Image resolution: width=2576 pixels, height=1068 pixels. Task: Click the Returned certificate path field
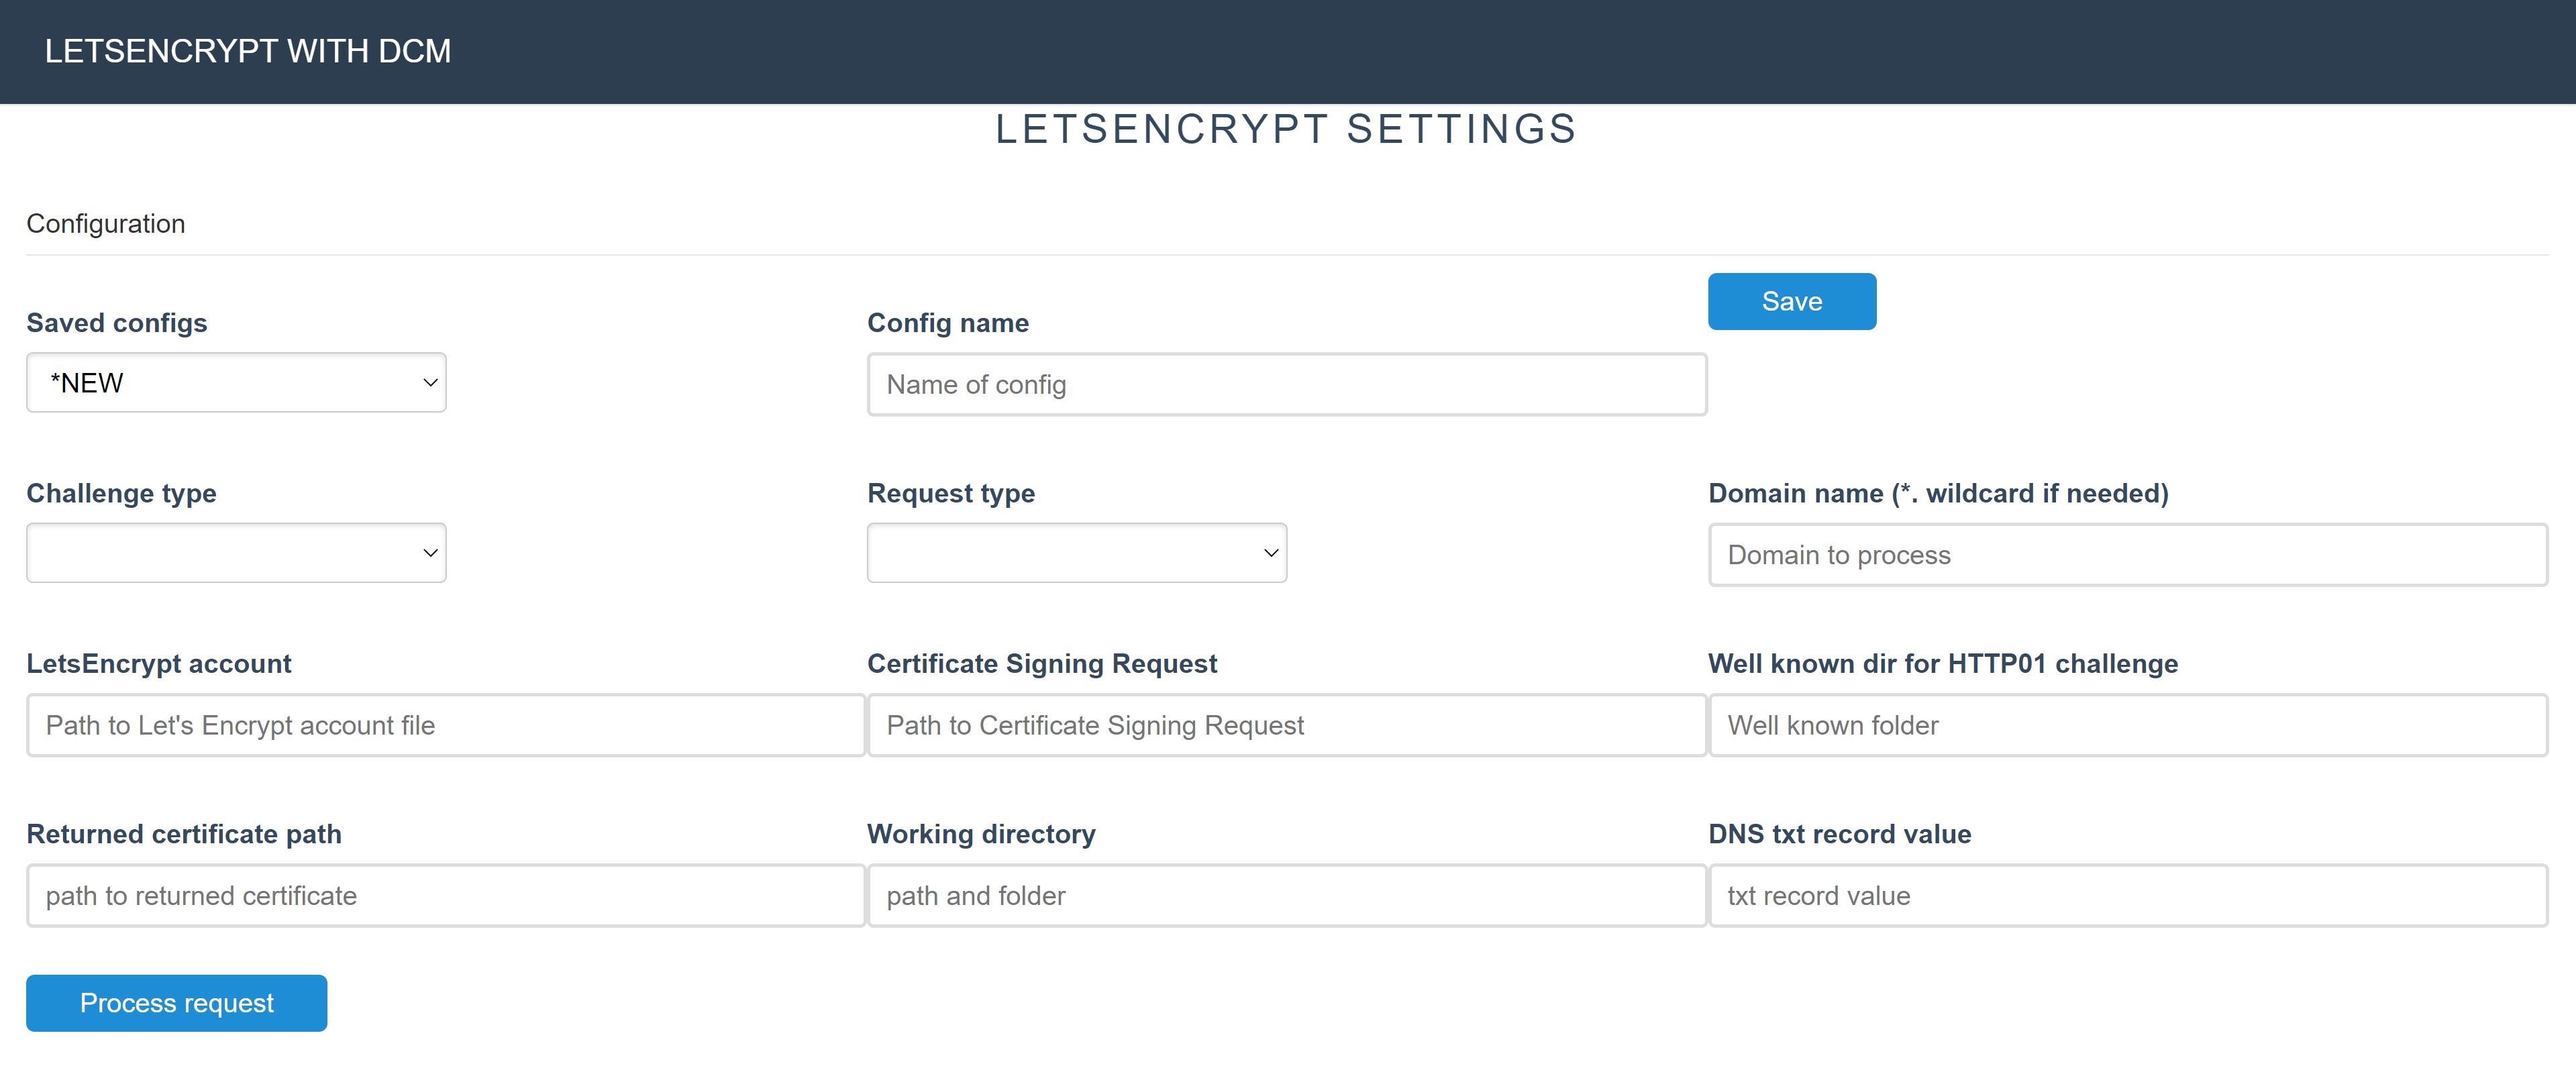point(445,896)
